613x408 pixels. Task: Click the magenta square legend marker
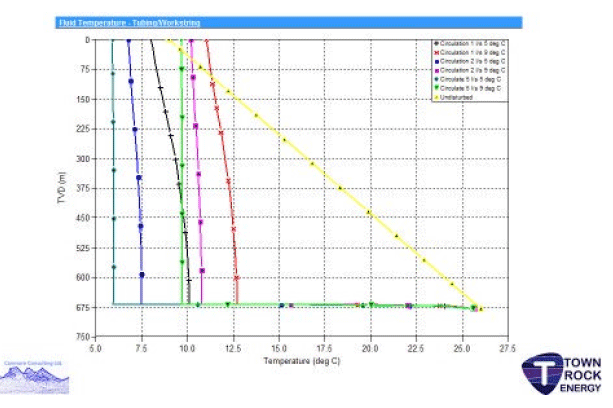click(x=436, y=70)
